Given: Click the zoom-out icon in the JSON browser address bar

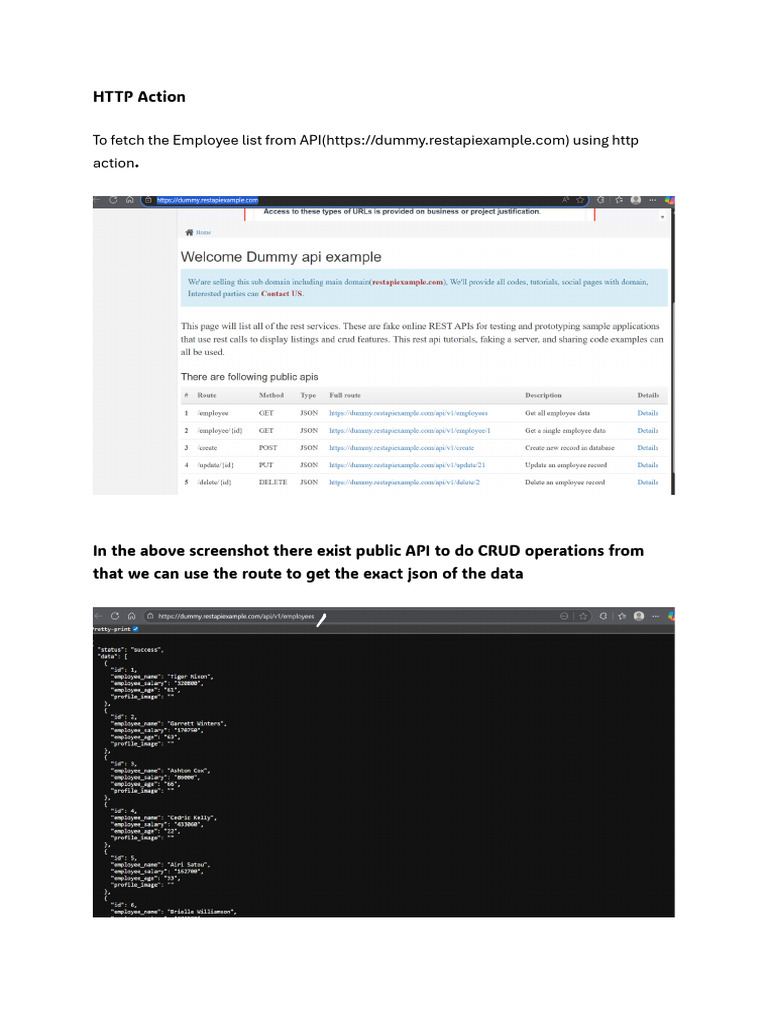Looking at the screenshot, I should point(564,616).
